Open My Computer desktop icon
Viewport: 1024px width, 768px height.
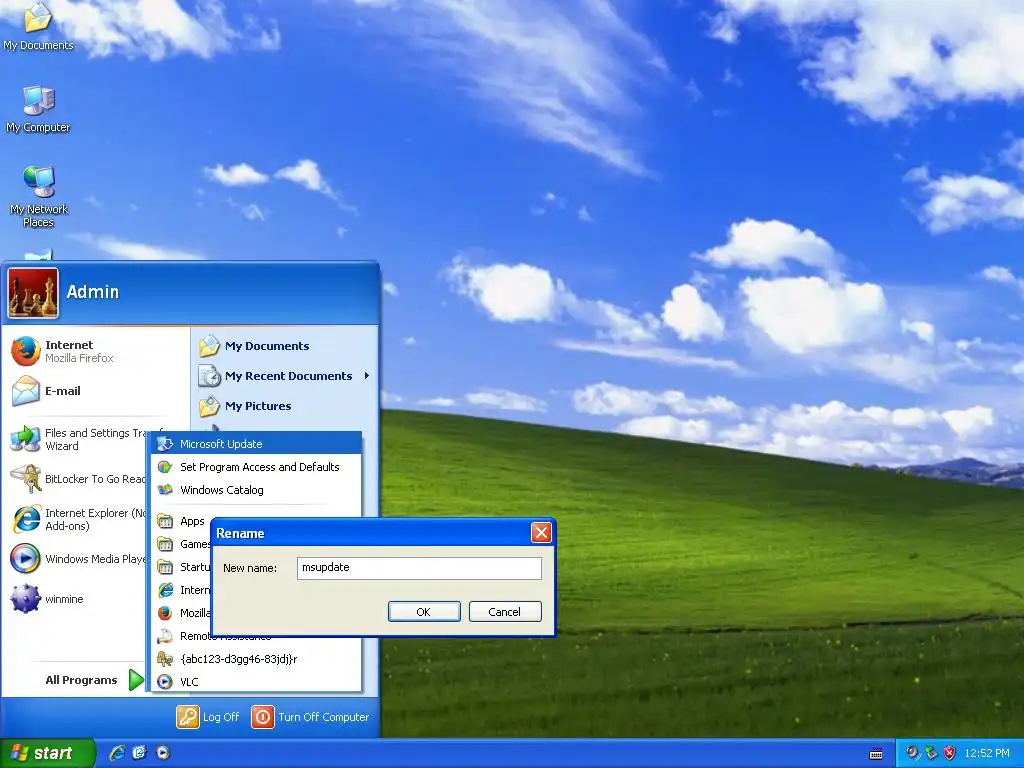(38, 108)
